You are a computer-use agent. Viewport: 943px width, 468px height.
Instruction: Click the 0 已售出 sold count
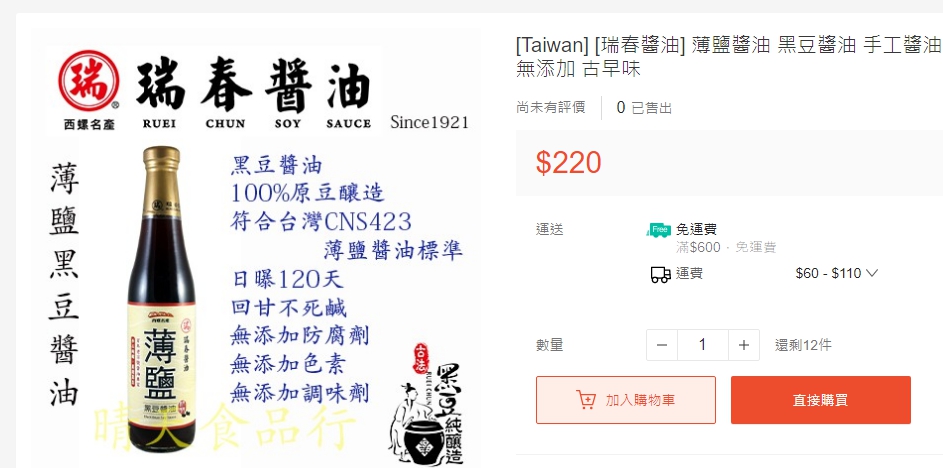[644, 108]
